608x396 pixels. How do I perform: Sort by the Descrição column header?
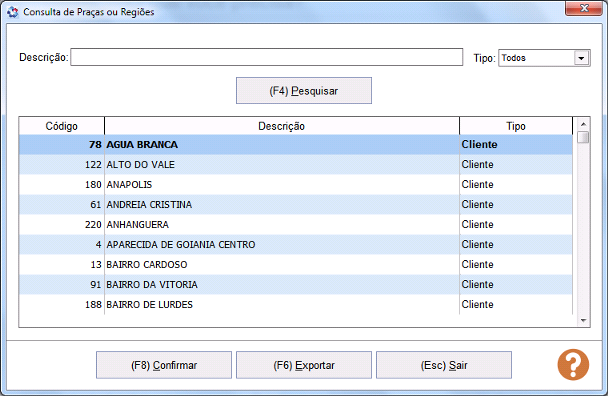coord(282,126)
